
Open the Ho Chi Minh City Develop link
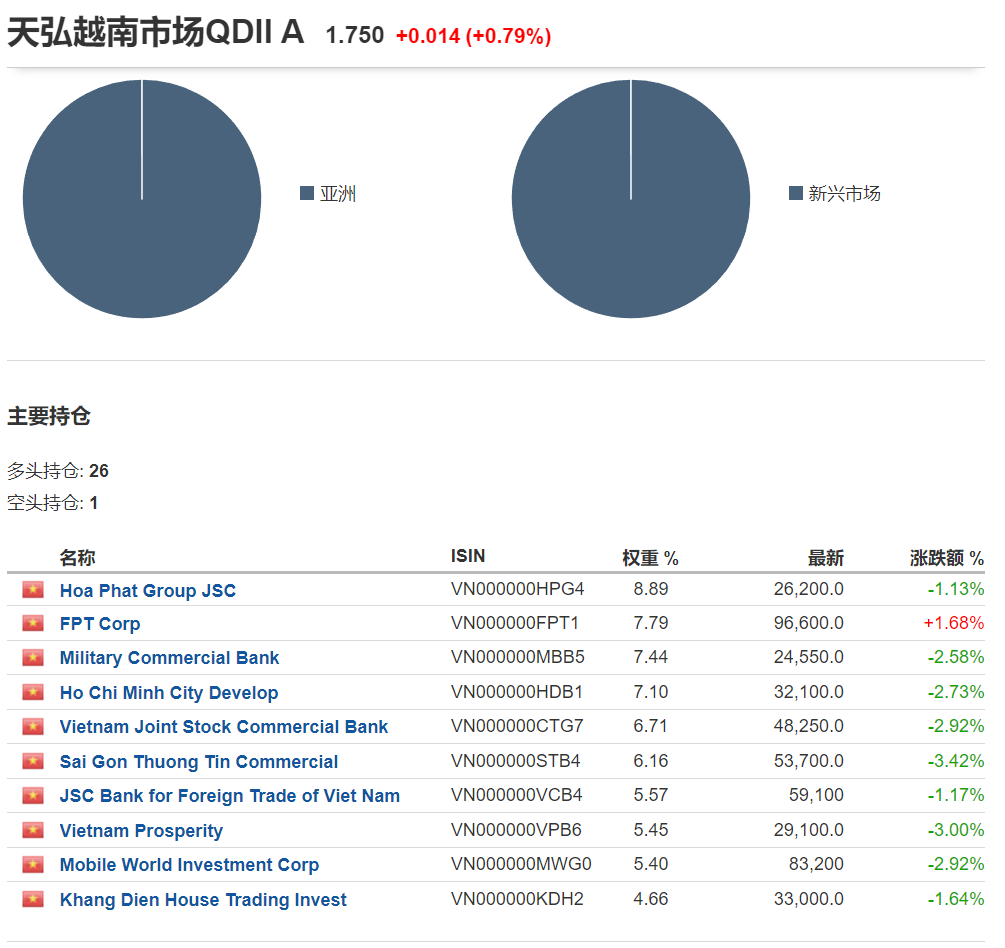pyautogui.click(x=169, y=693)
